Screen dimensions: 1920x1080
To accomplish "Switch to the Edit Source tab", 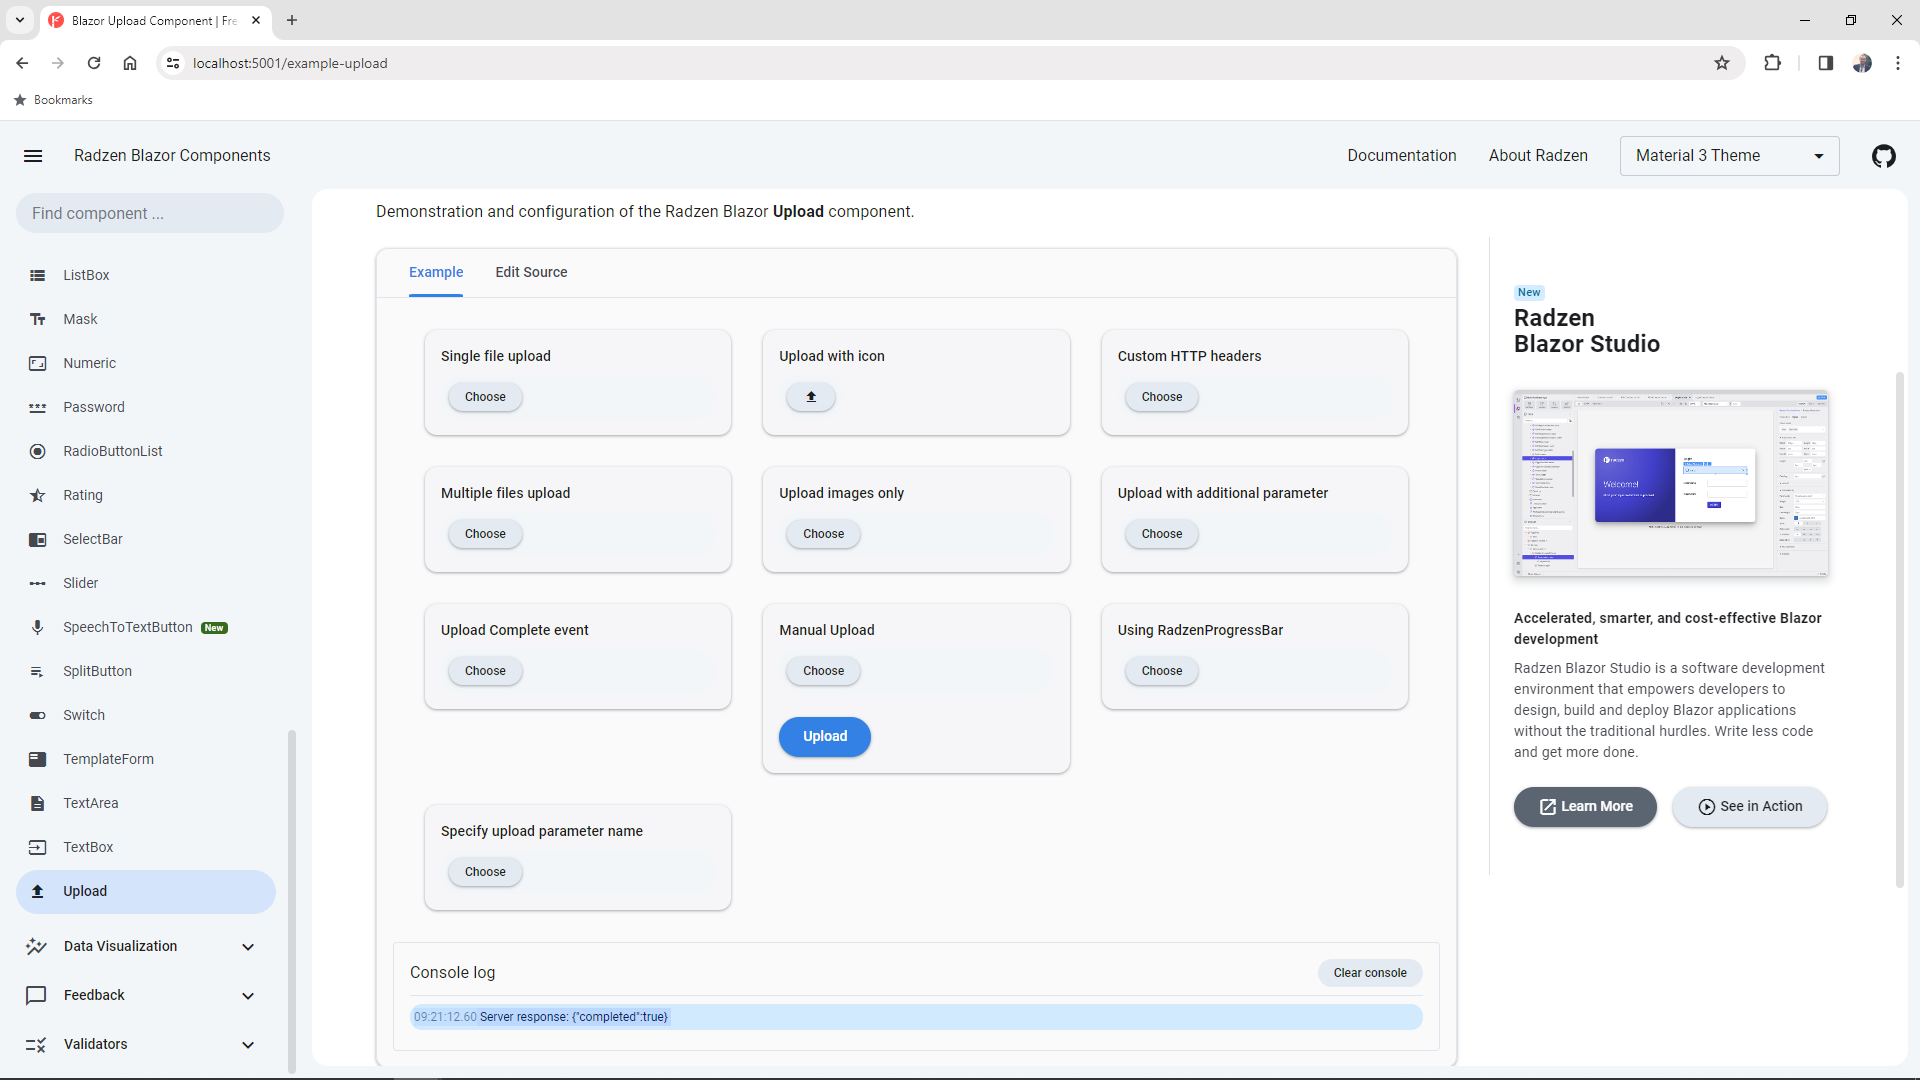I will [x=531, y=272].
